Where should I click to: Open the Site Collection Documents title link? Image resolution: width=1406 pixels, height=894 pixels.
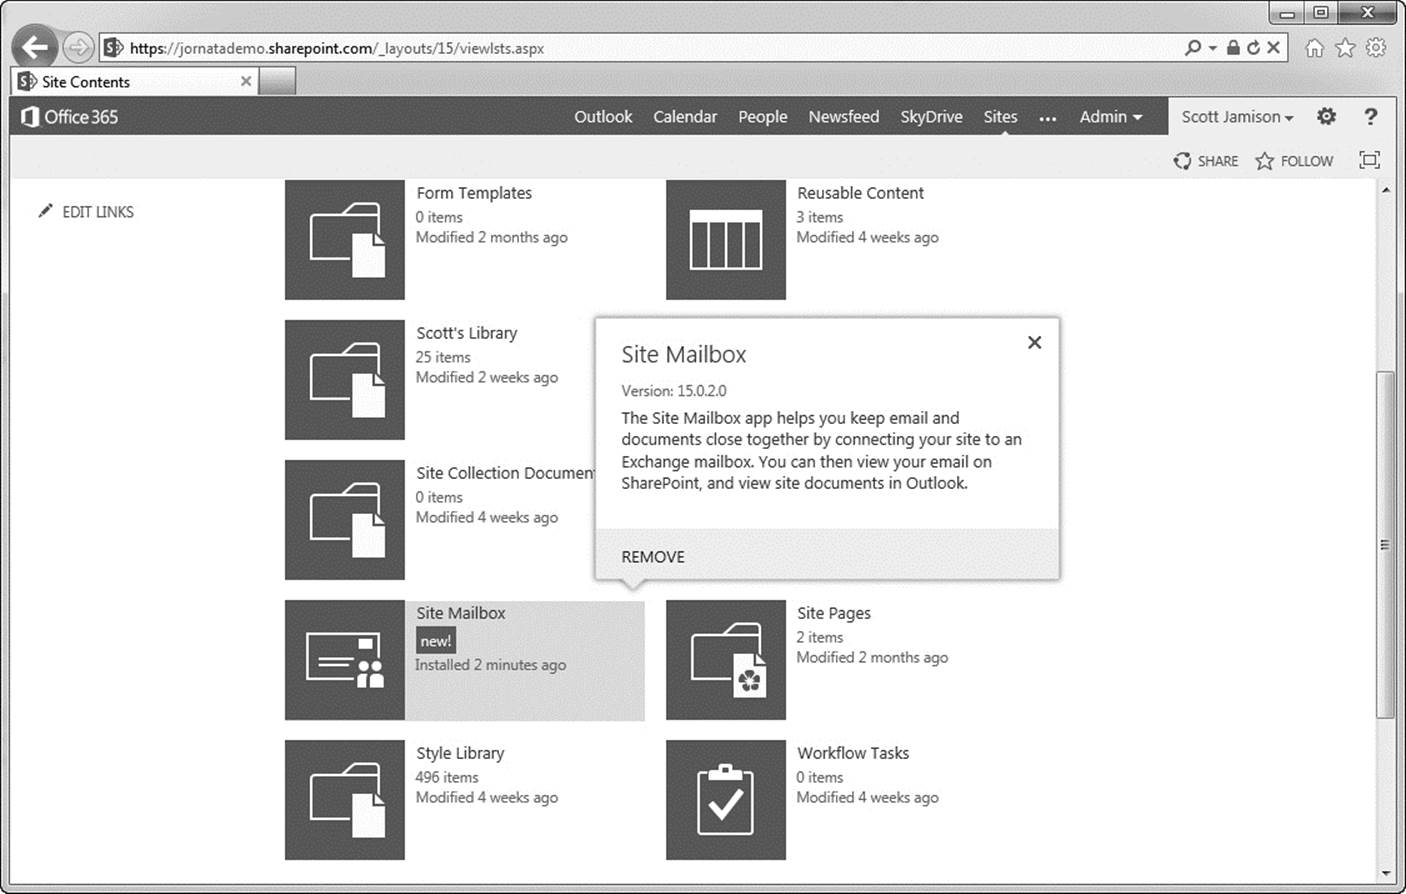(505, 473)
